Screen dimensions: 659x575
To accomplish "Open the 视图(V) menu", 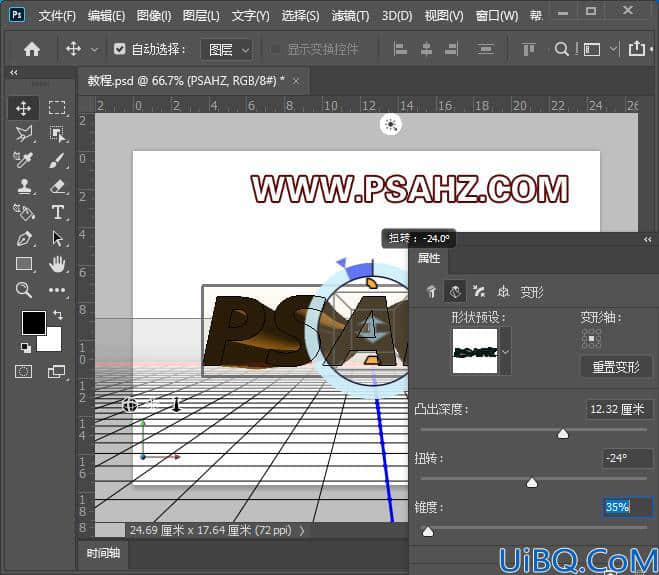I will (444, 16).
